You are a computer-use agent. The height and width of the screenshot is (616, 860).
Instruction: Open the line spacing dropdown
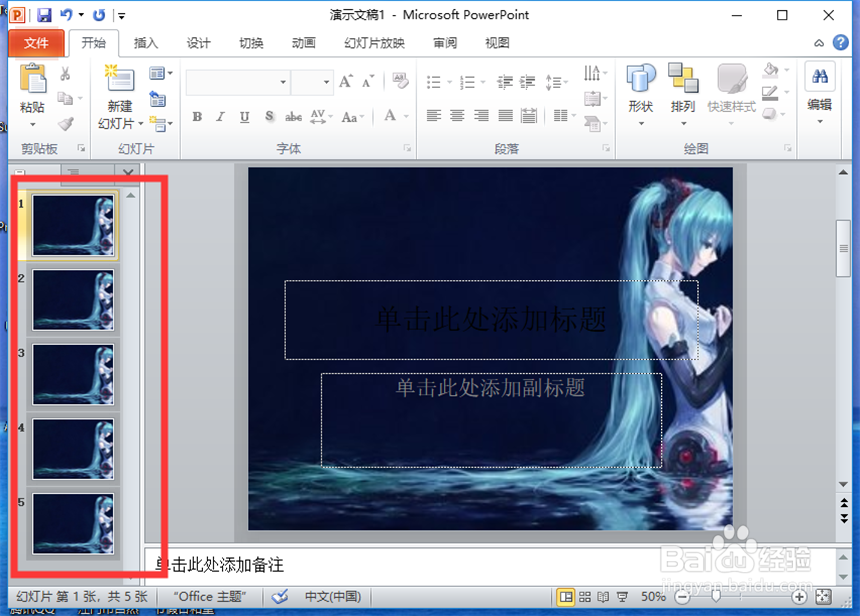pos(556,82)
